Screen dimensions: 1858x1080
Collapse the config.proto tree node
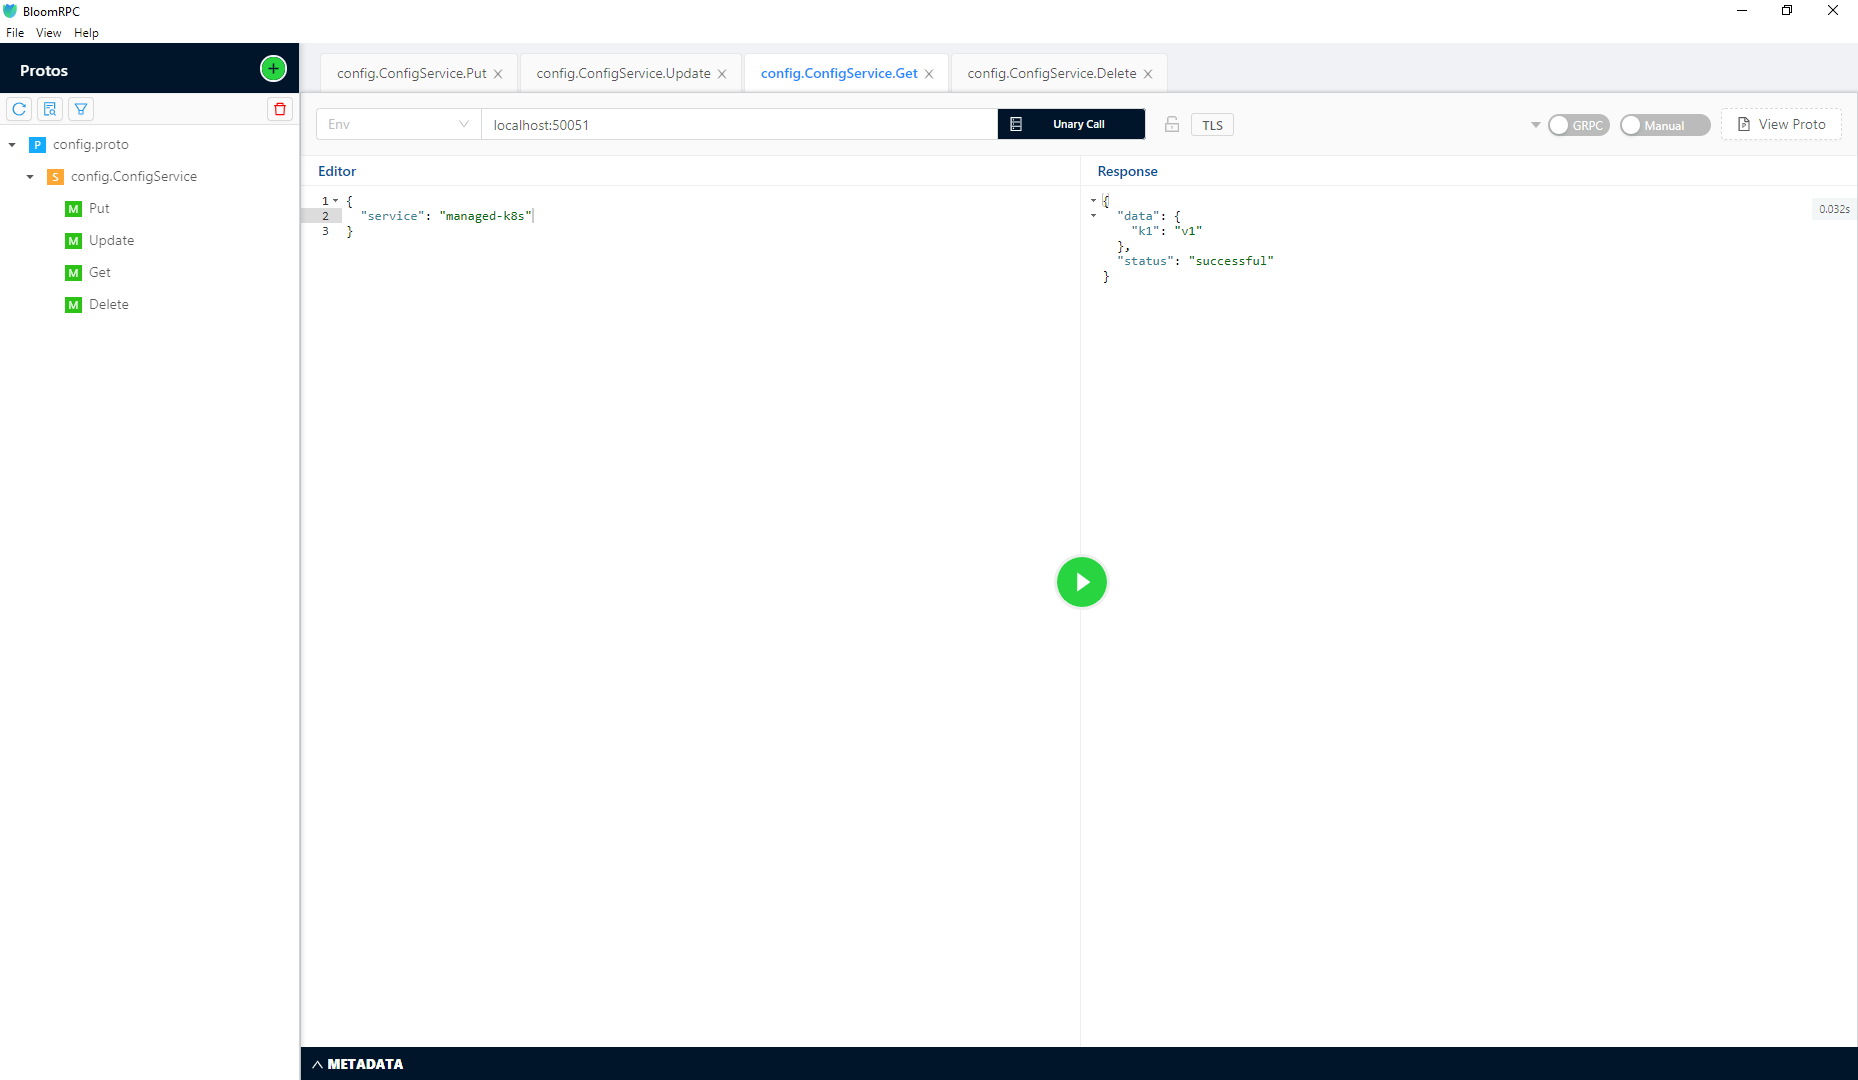tap(12, 144)
